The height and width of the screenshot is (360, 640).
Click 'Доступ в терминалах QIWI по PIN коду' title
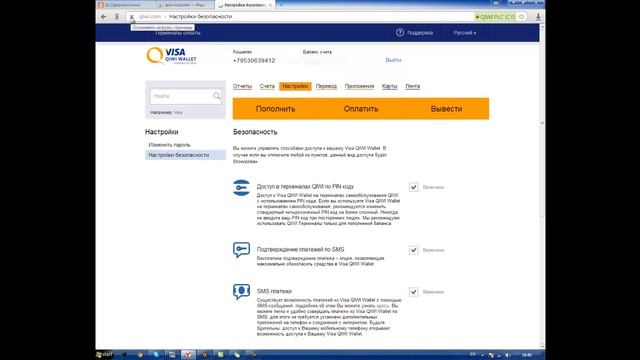(305, 187)
